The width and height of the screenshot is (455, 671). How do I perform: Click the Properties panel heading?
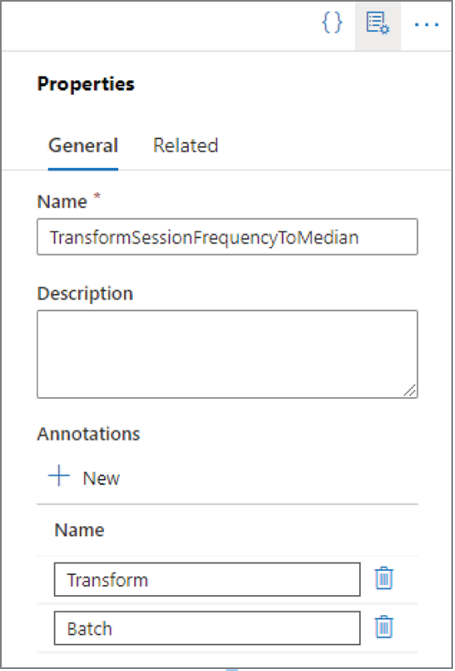point(86,84)
